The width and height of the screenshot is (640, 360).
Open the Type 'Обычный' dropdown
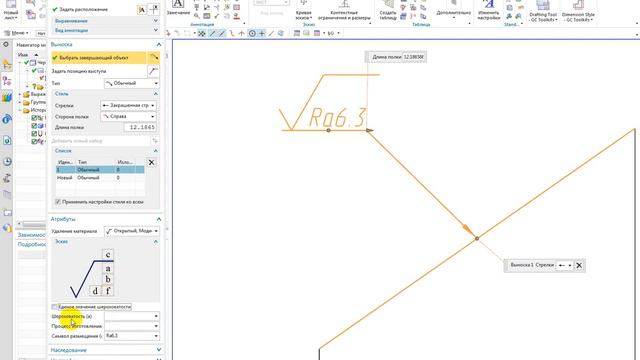pos(132,83)
